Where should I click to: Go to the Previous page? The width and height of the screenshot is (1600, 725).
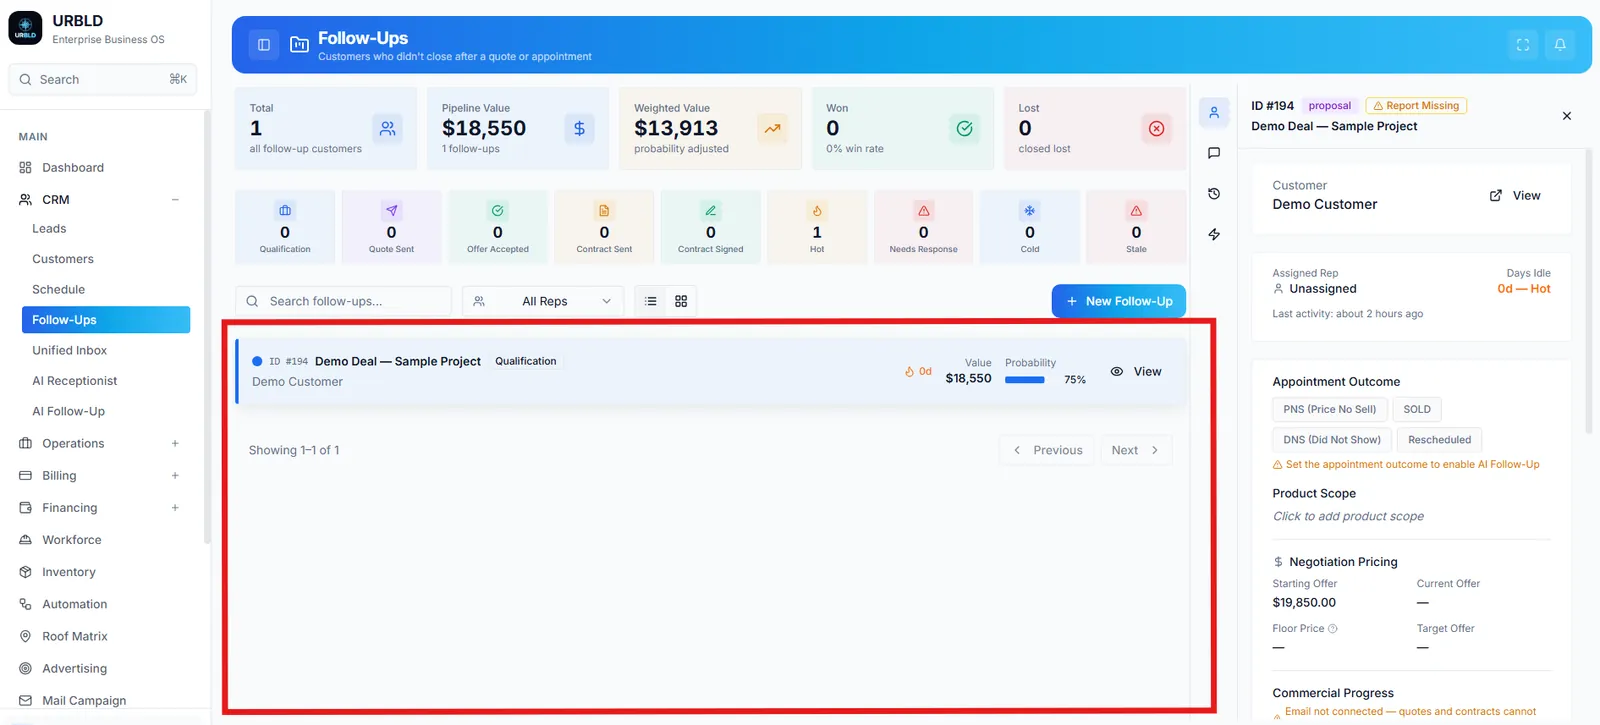pyautogui.click(x=1047, y=450)
